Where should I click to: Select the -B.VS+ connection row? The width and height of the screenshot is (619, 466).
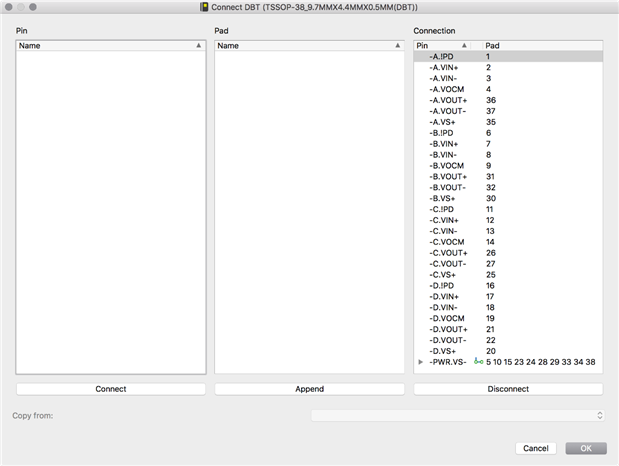pyautogui.click(x=508, y=198)
